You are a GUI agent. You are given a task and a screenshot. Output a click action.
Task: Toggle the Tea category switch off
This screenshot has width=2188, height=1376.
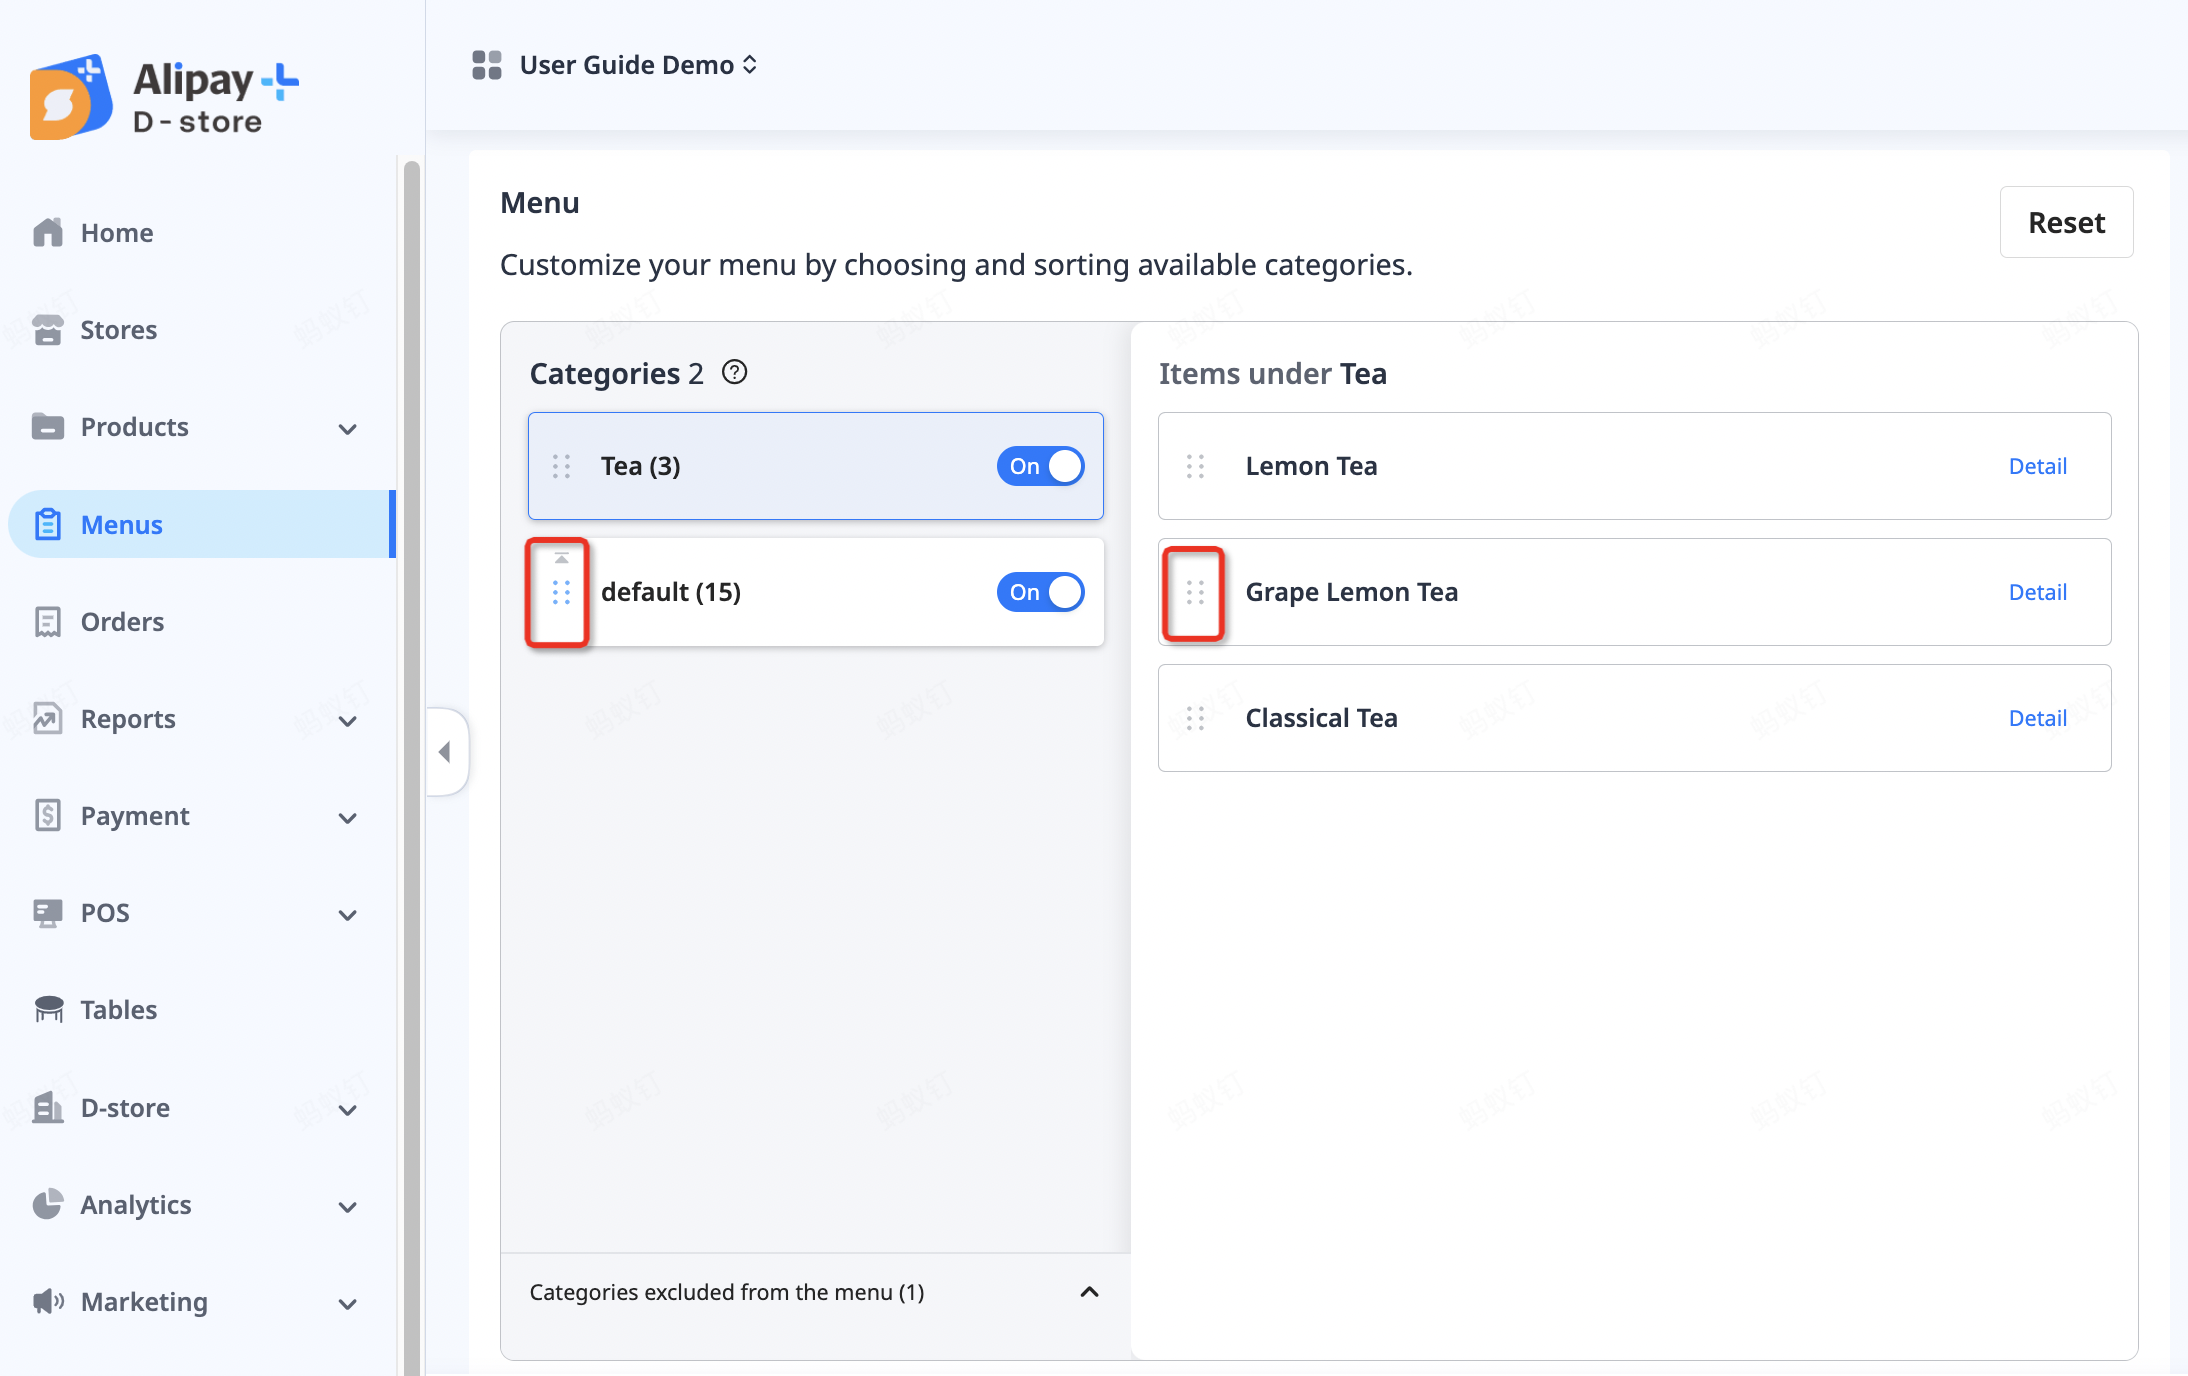coord(1040,466)
